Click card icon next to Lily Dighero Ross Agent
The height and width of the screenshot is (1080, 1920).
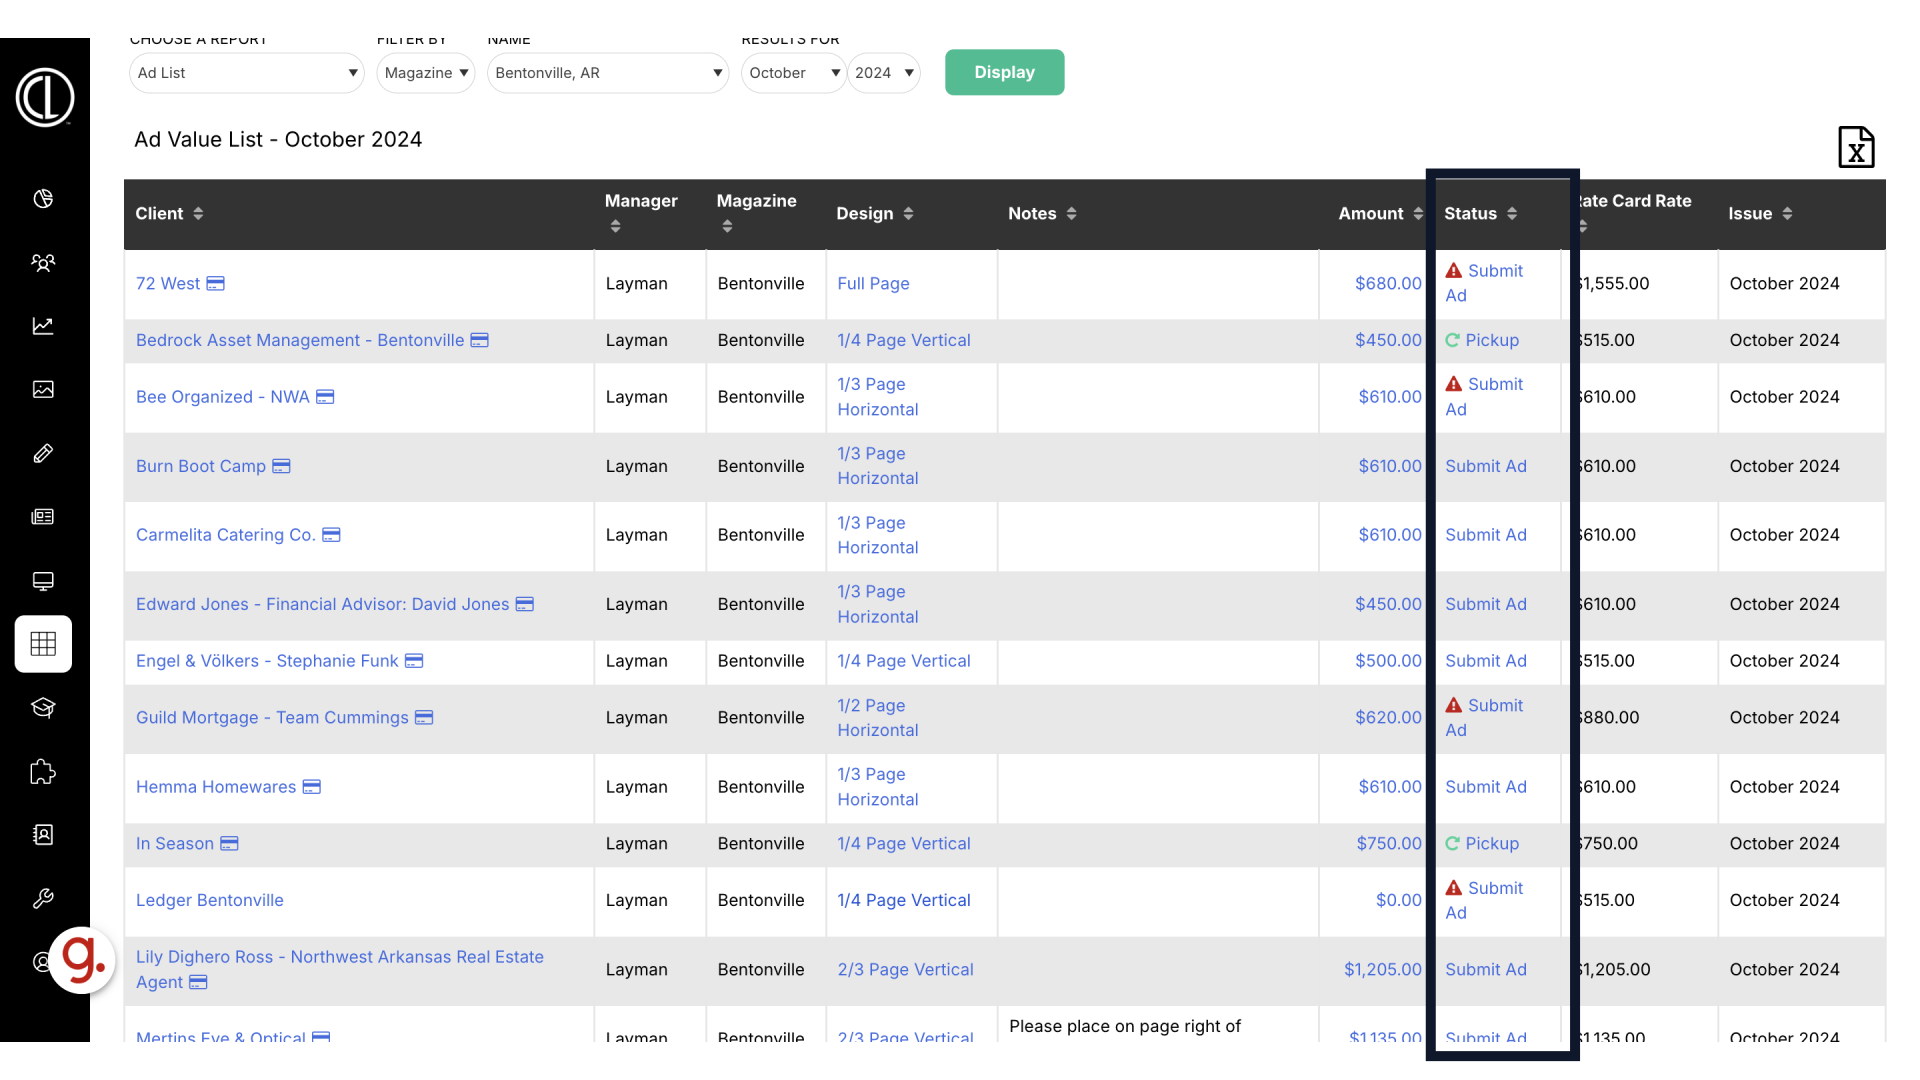[198, 982]
